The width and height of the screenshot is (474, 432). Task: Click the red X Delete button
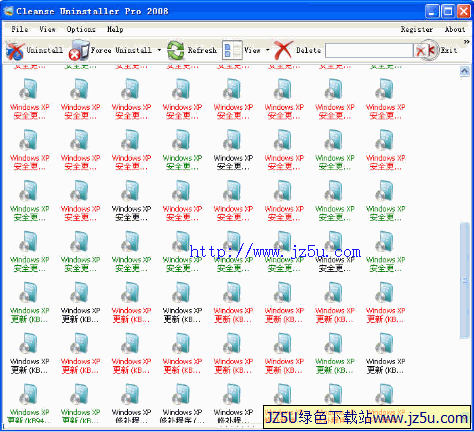pos(297,50)
